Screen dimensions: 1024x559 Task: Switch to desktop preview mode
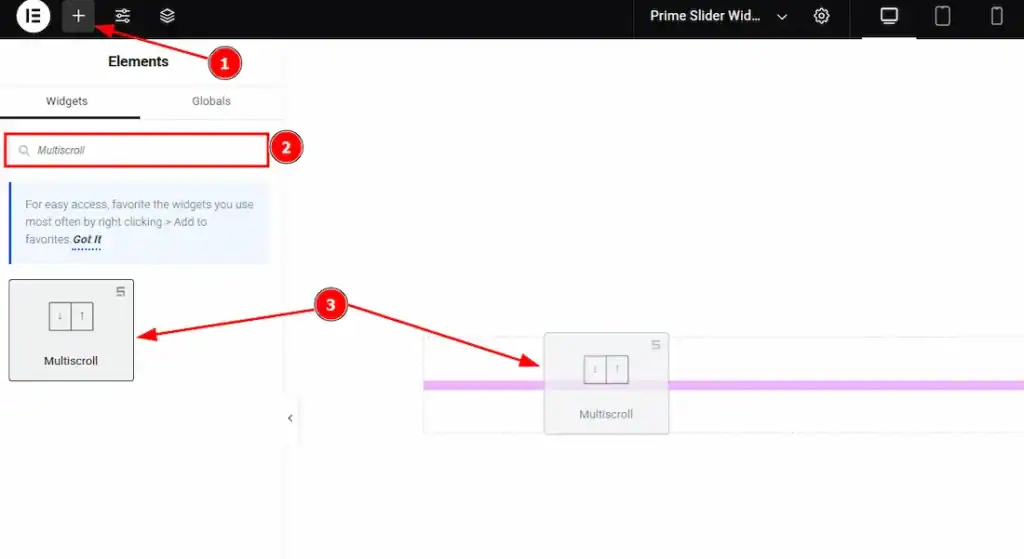click(889, 16)
